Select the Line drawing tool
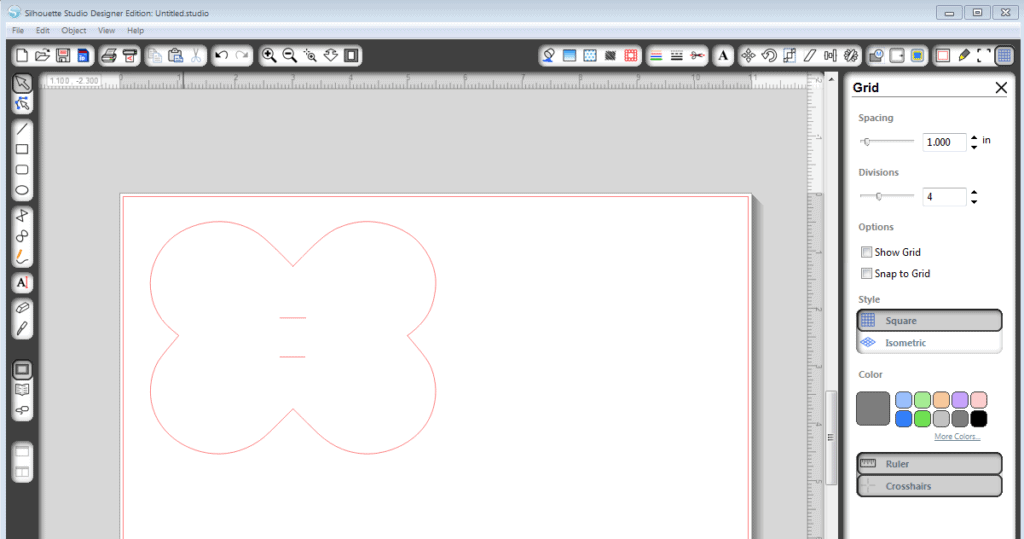 tap(22, 129)
